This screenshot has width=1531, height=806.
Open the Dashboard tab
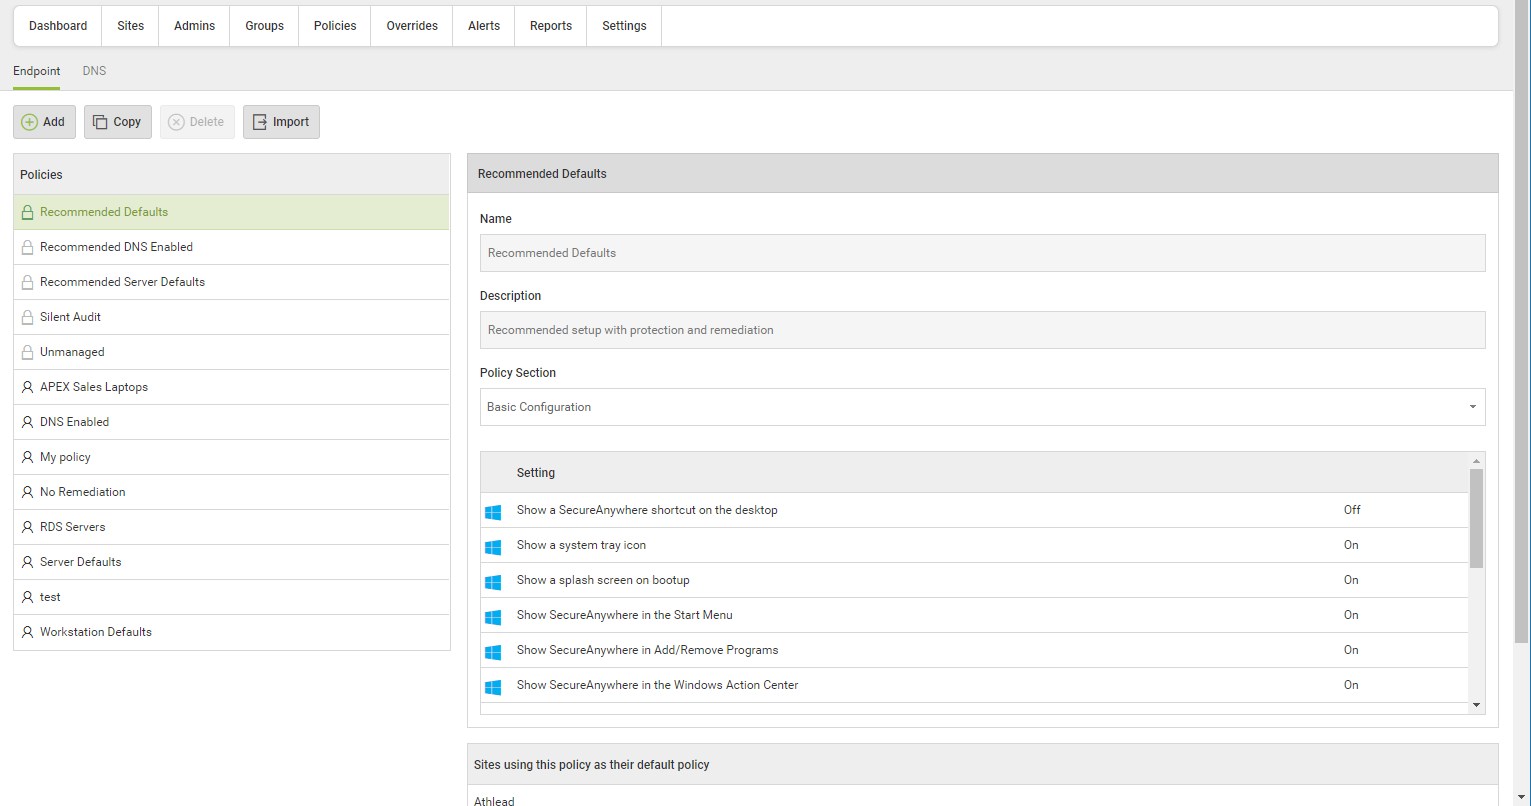pos(58,26)
